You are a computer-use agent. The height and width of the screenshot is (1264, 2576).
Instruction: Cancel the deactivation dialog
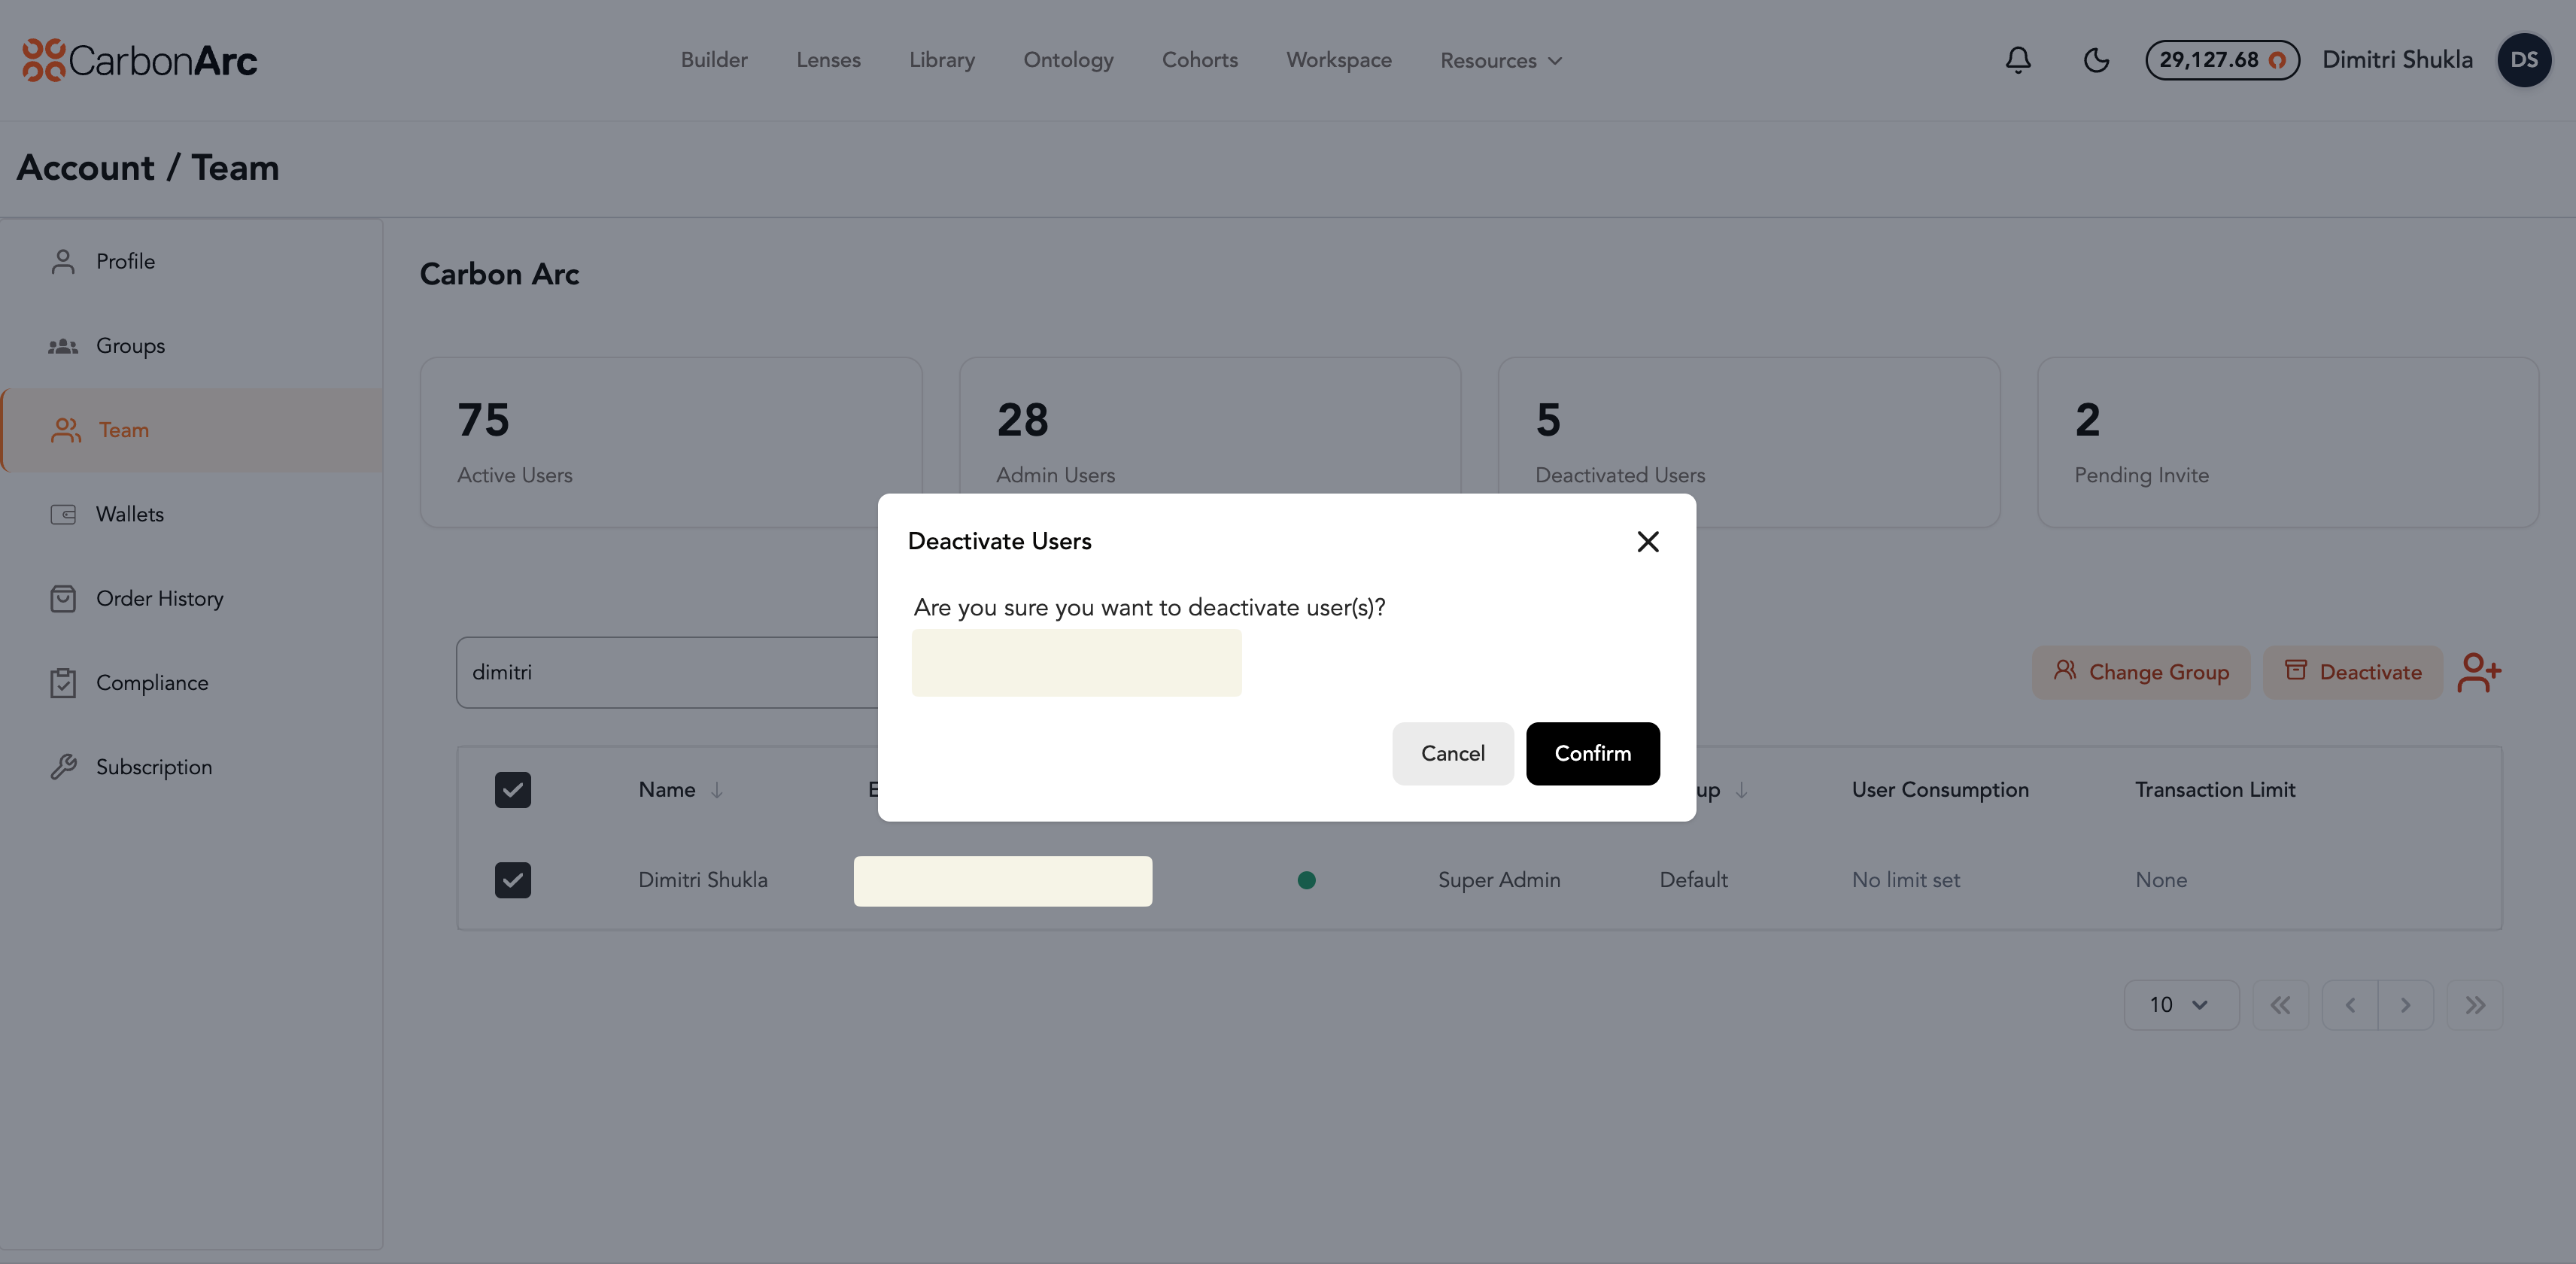pyautogui.click(x=1452, y=753)
